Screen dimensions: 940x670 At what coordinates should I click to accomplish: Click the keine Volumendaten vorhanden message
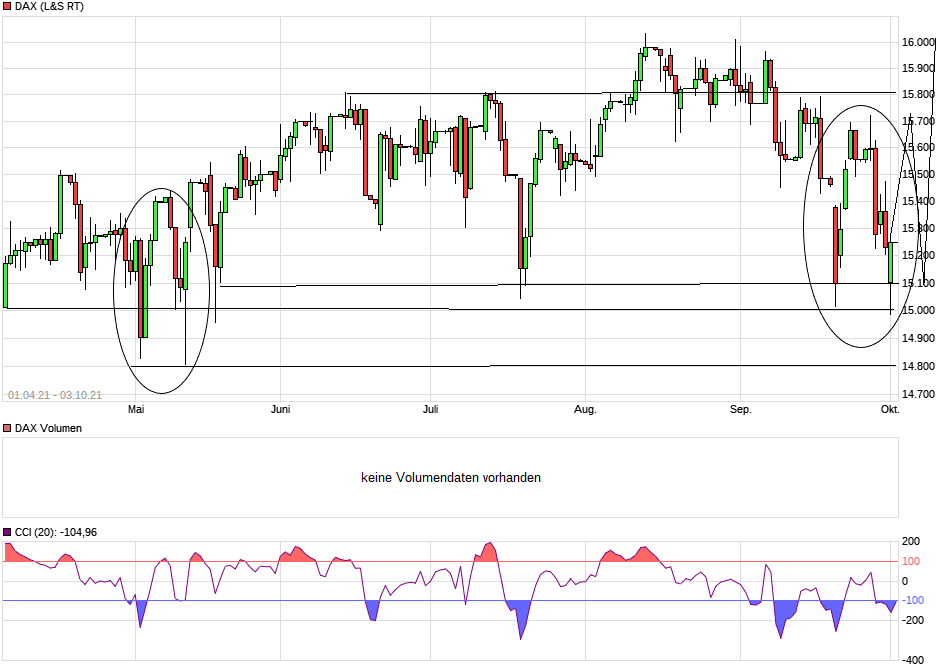coord(450,477)
